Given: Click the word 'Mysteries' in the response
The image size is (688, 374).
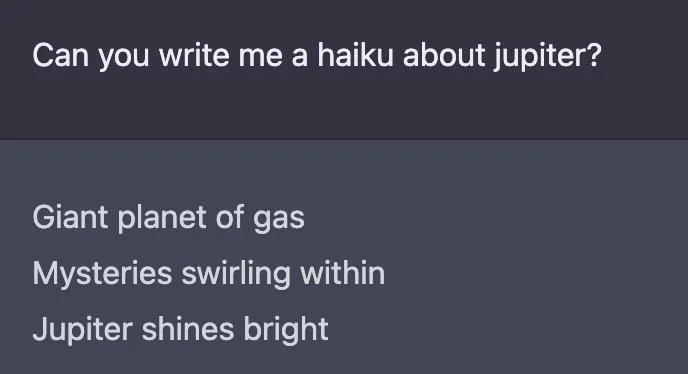Looking at the screenshot, I should (x=102, y=274).
